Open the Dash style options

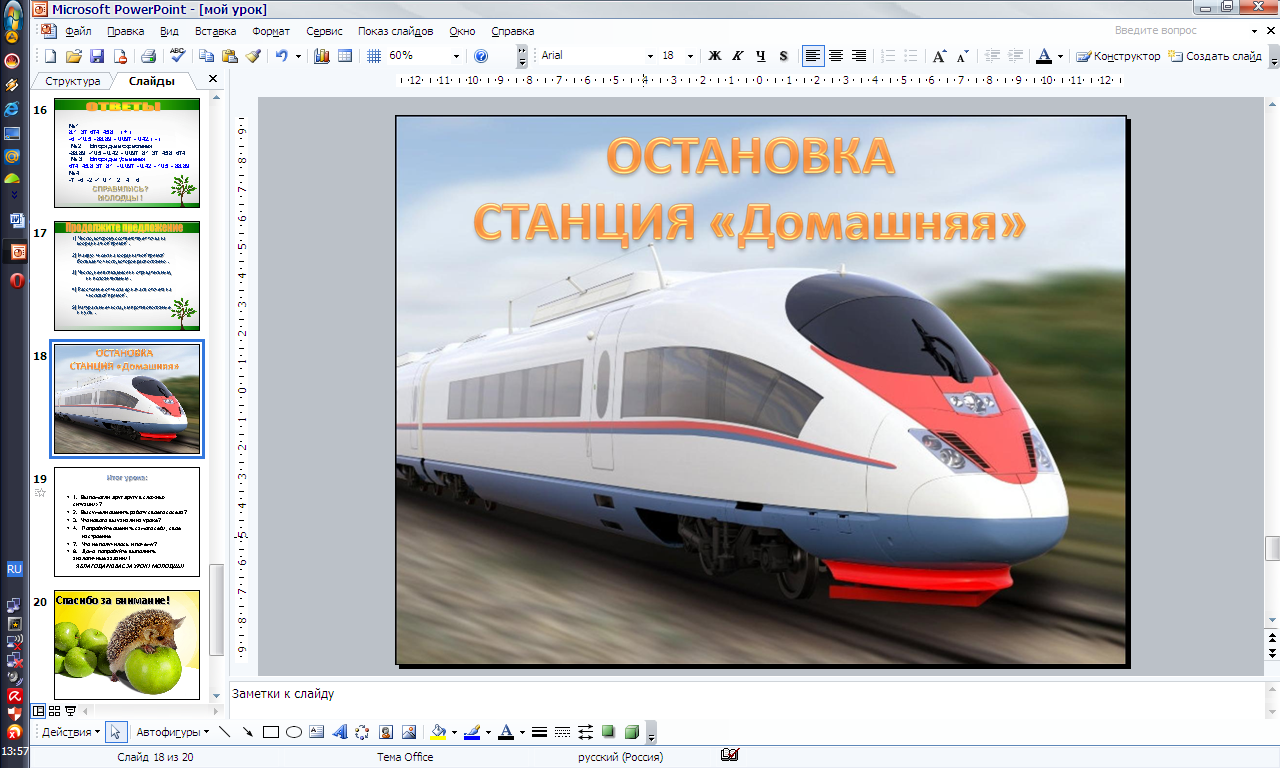pyautogui.click(x=562, y=732)
